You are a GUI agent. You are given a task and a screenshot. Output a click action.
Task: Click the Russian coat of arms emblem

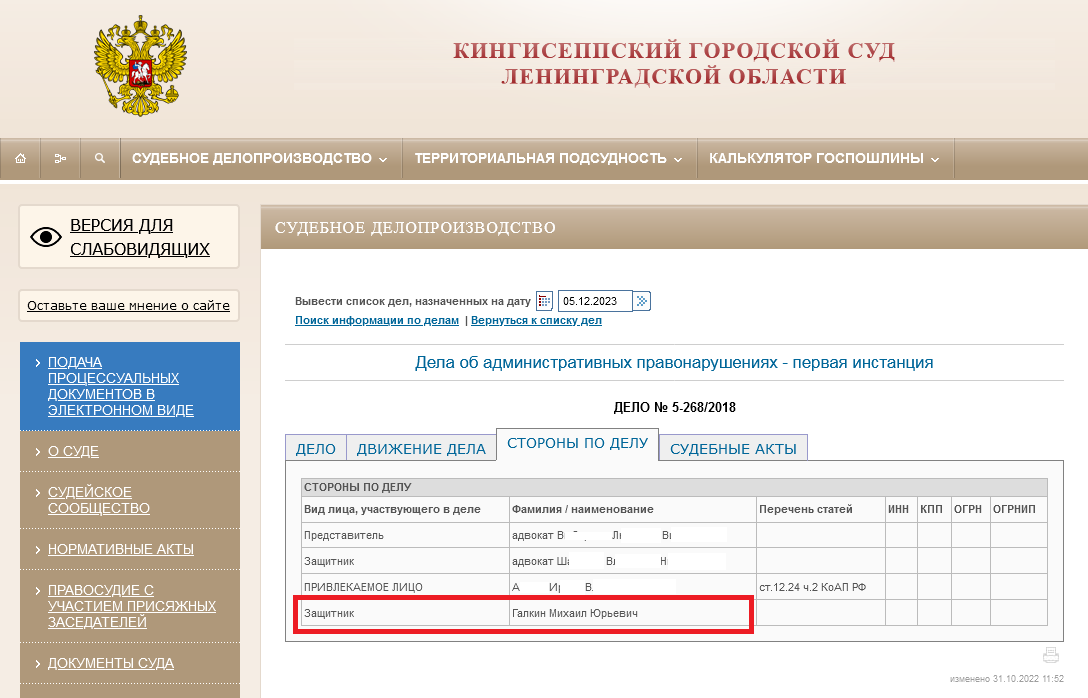tap(141, 63)
